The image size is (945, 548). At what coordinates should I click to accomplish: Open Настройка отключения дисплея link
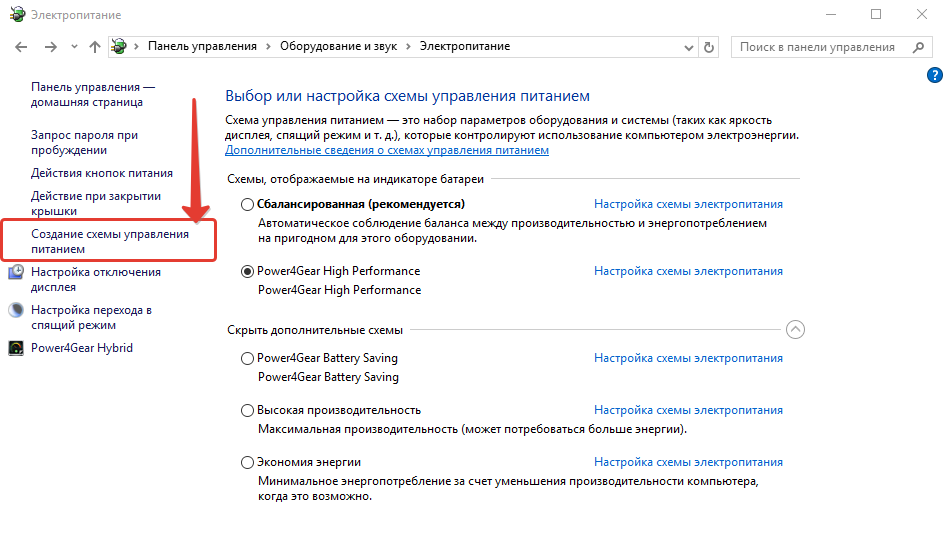(96, 279)
